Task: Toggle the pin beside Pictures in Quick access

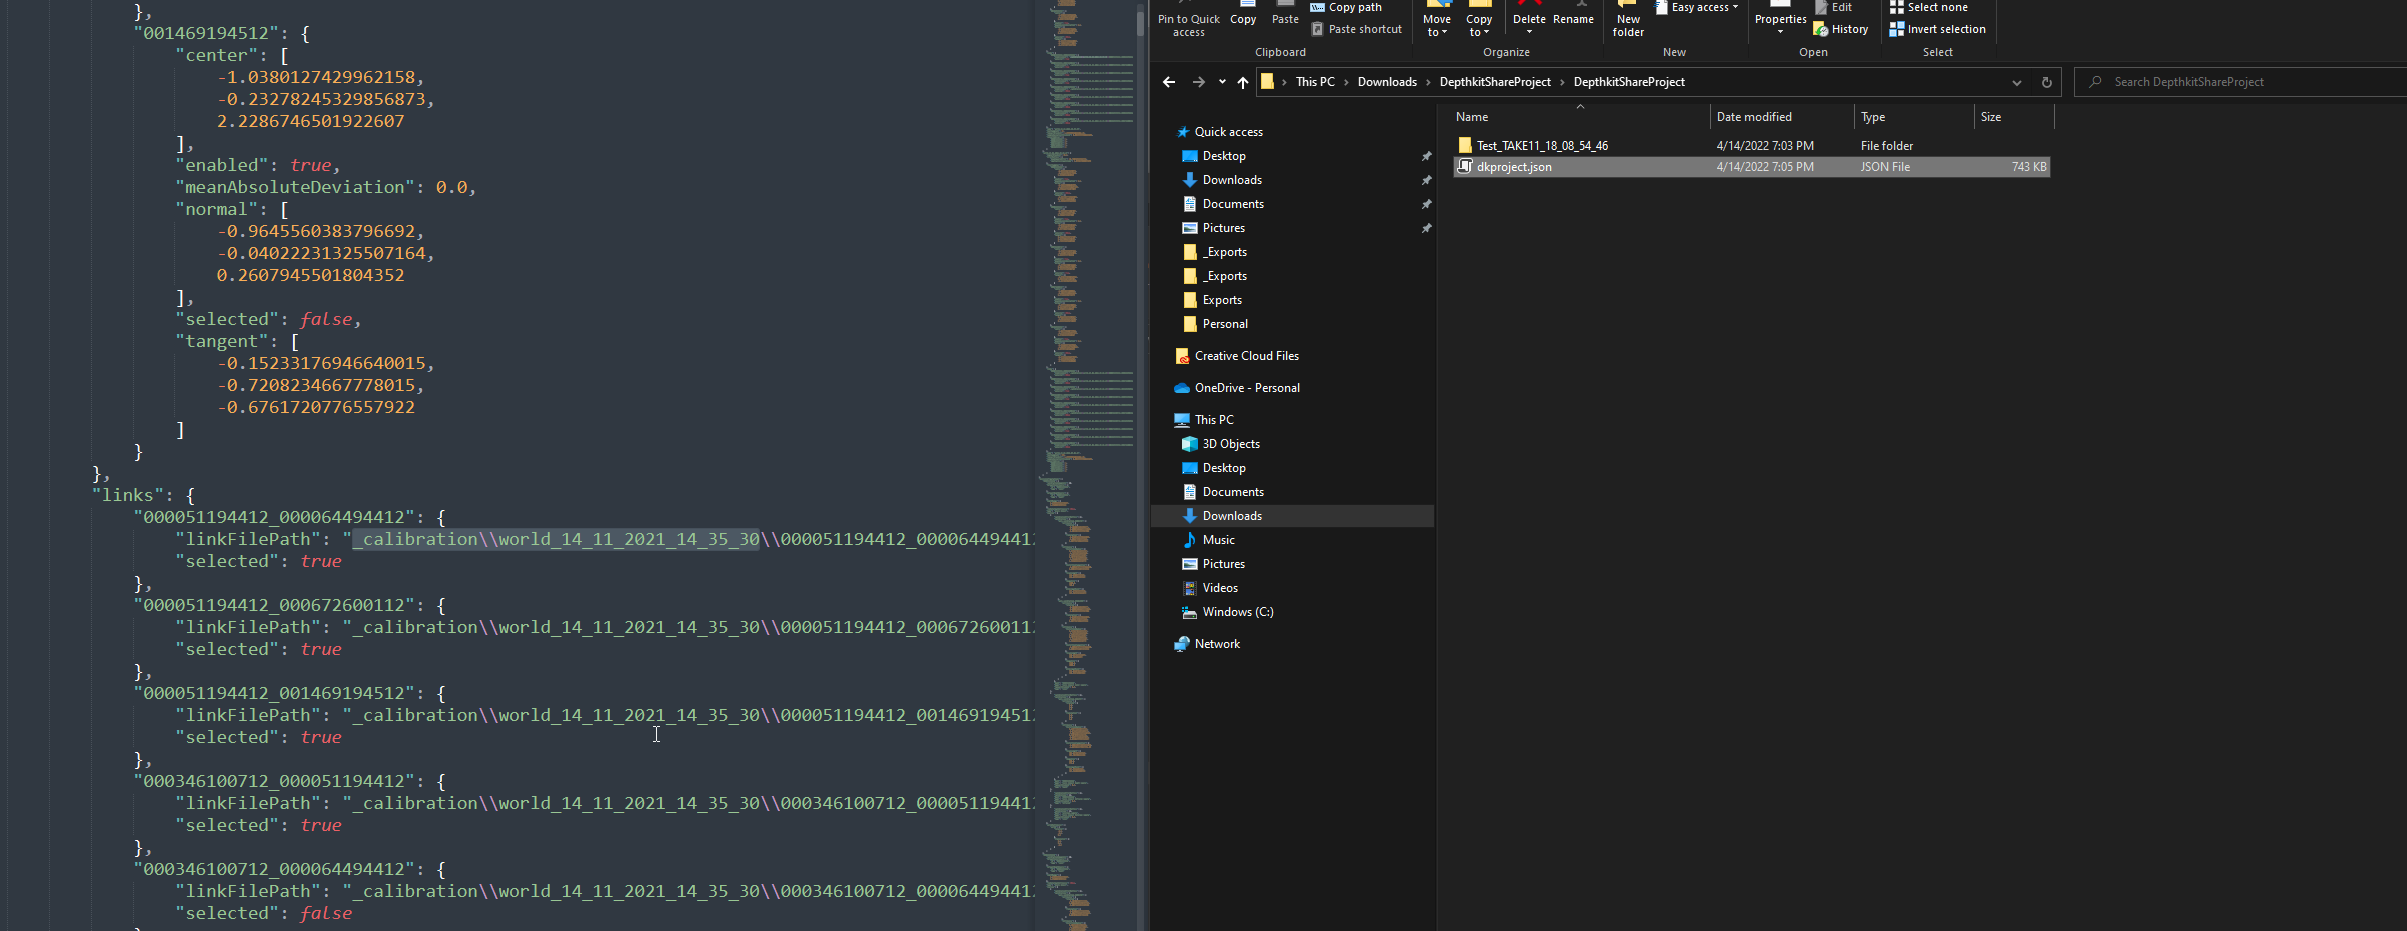Action: tap(1426, 228)
